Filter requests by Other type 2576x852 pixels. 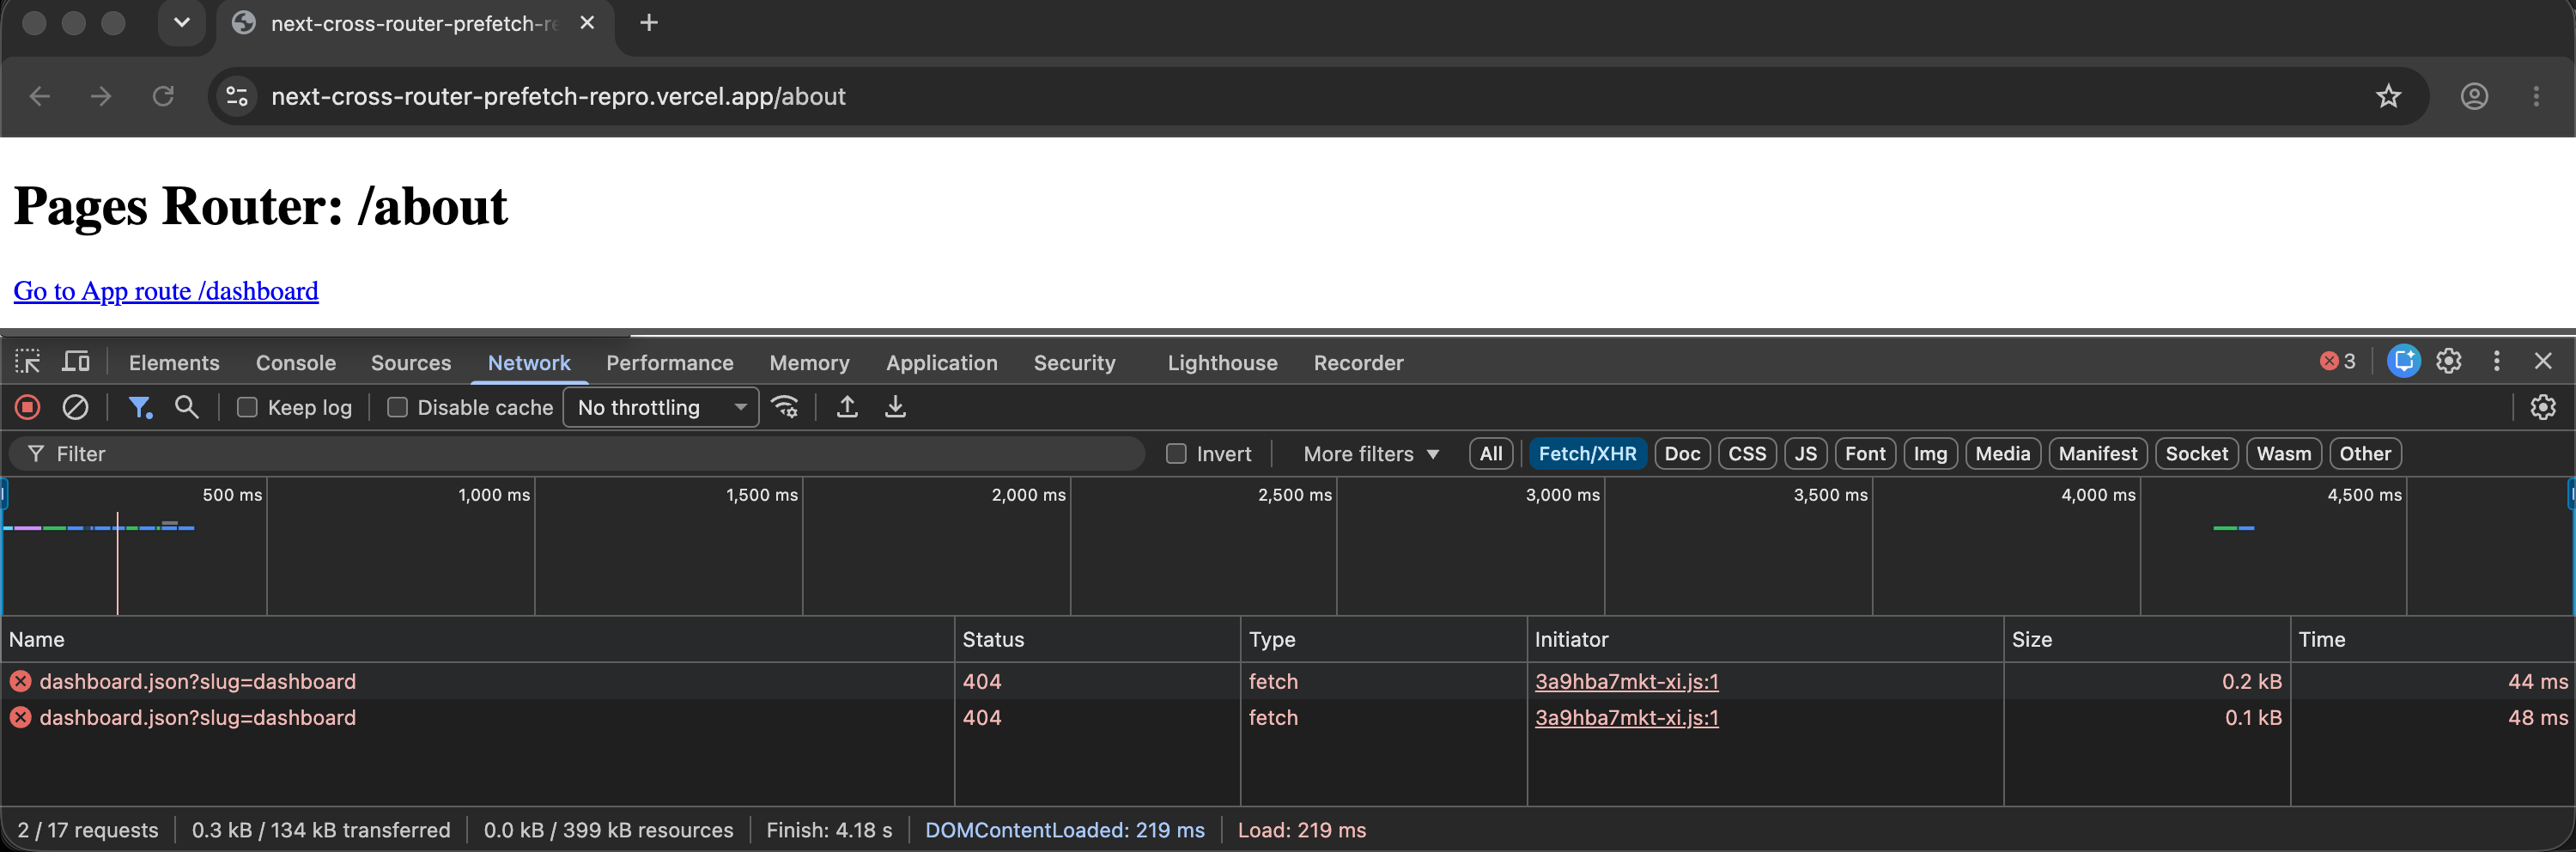2365,454
